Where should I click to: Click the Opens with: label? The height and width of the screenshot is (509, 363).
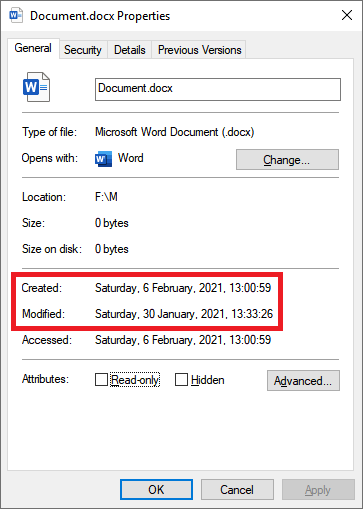click(x=50, y=158)
